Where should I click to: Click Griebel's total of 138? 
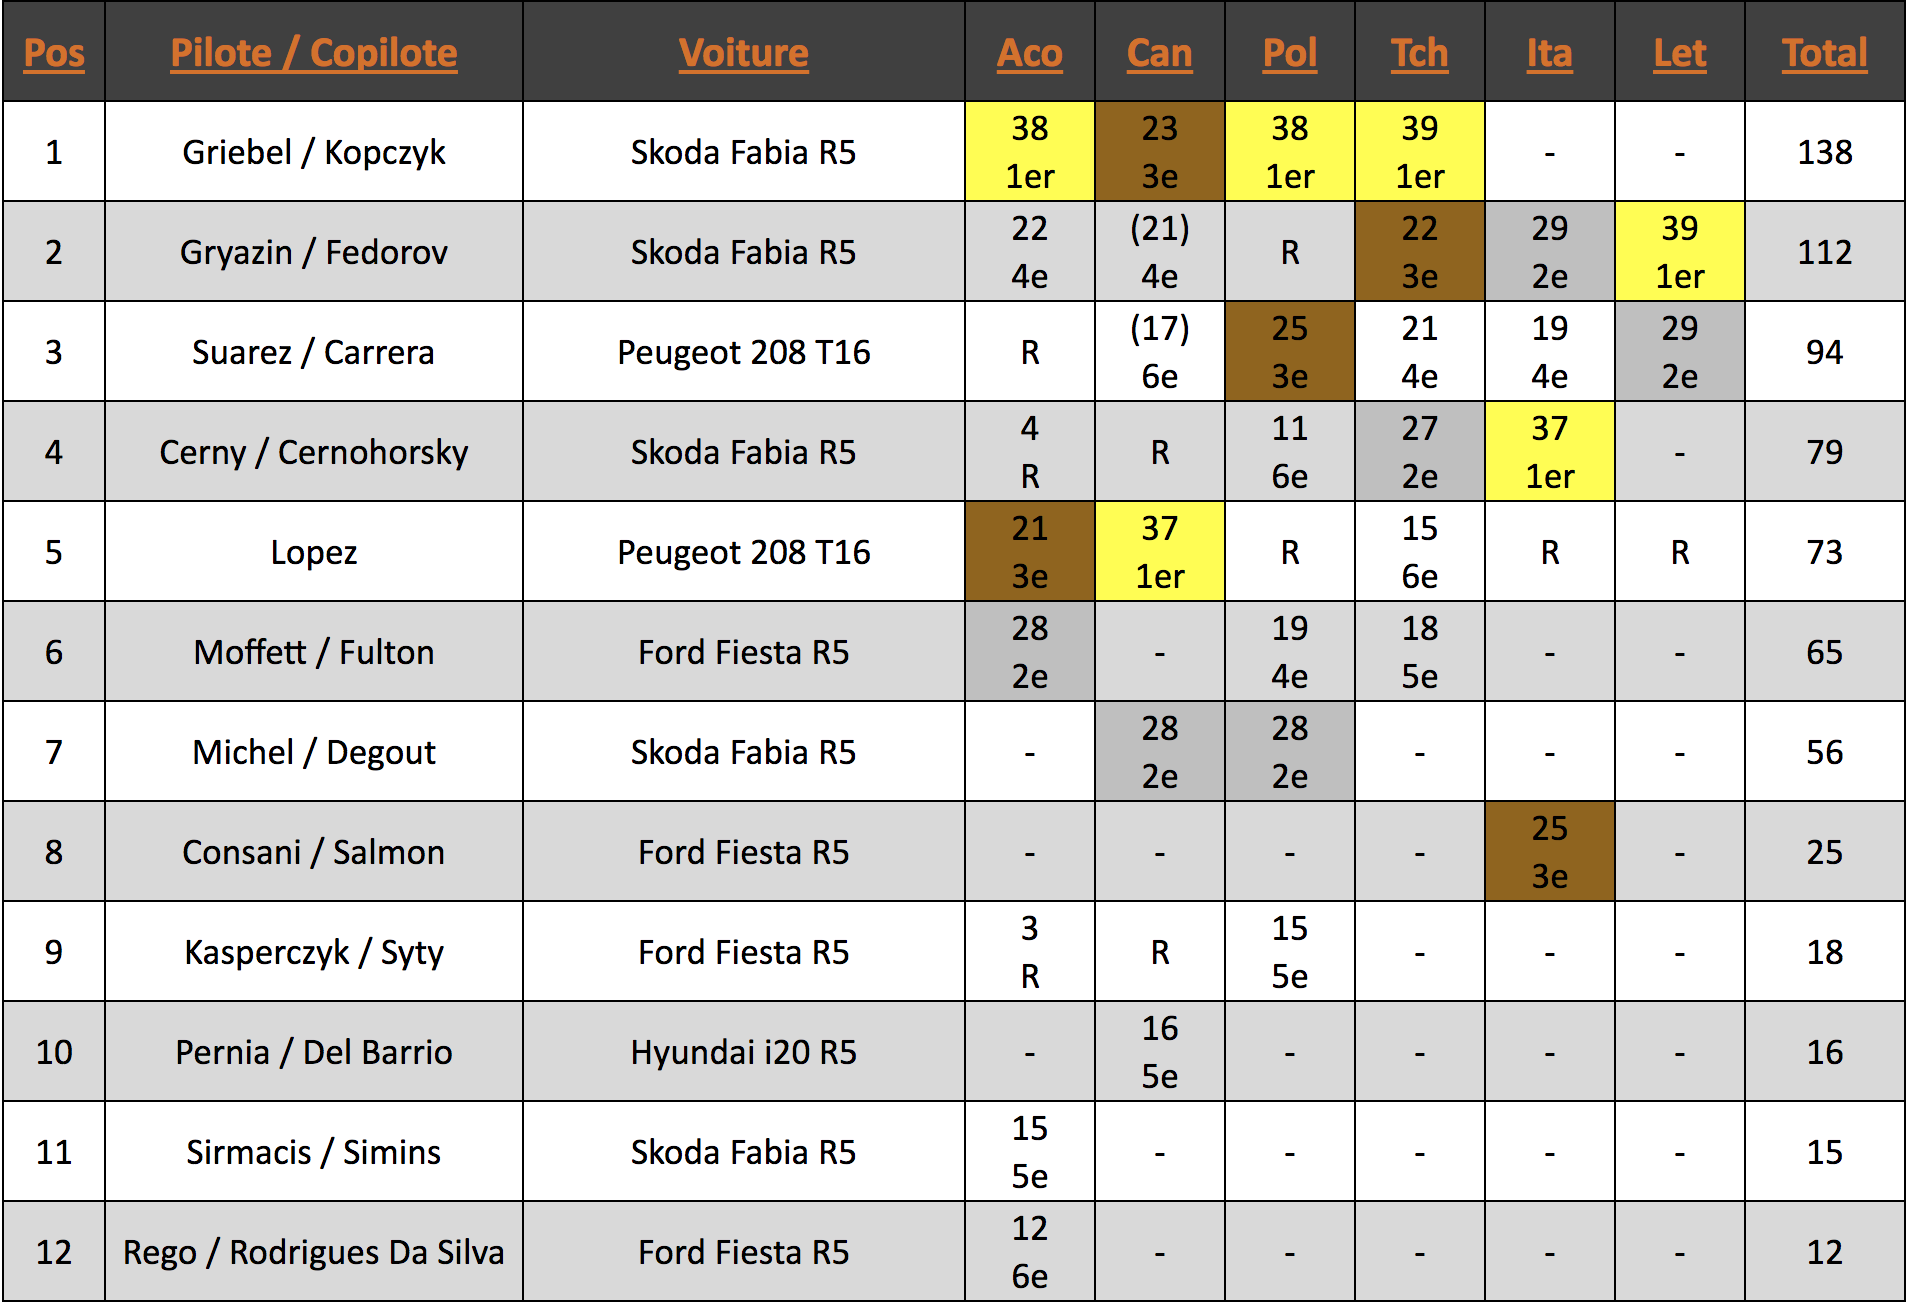coord(1824,152)
